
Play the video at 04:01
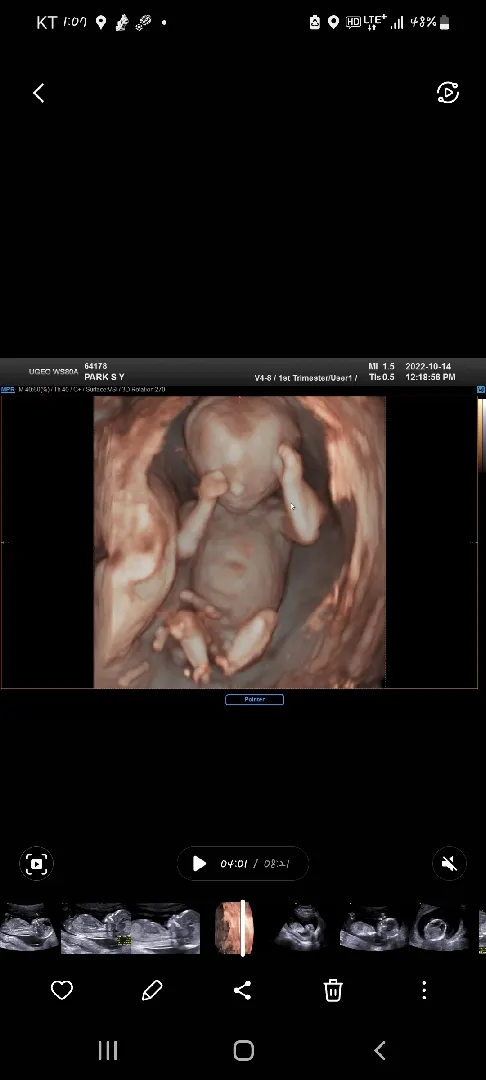[x=199, y=864]
